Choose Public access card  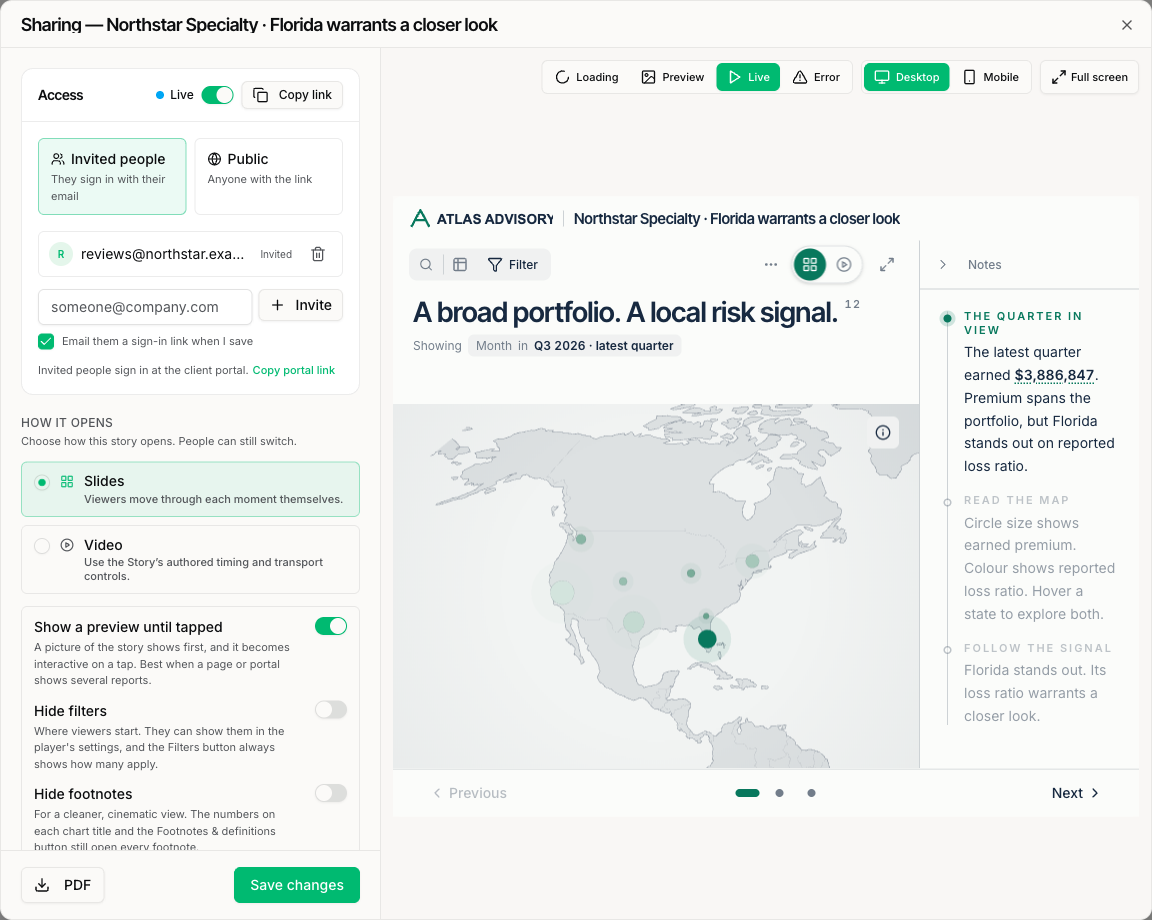tap(269, 176)
